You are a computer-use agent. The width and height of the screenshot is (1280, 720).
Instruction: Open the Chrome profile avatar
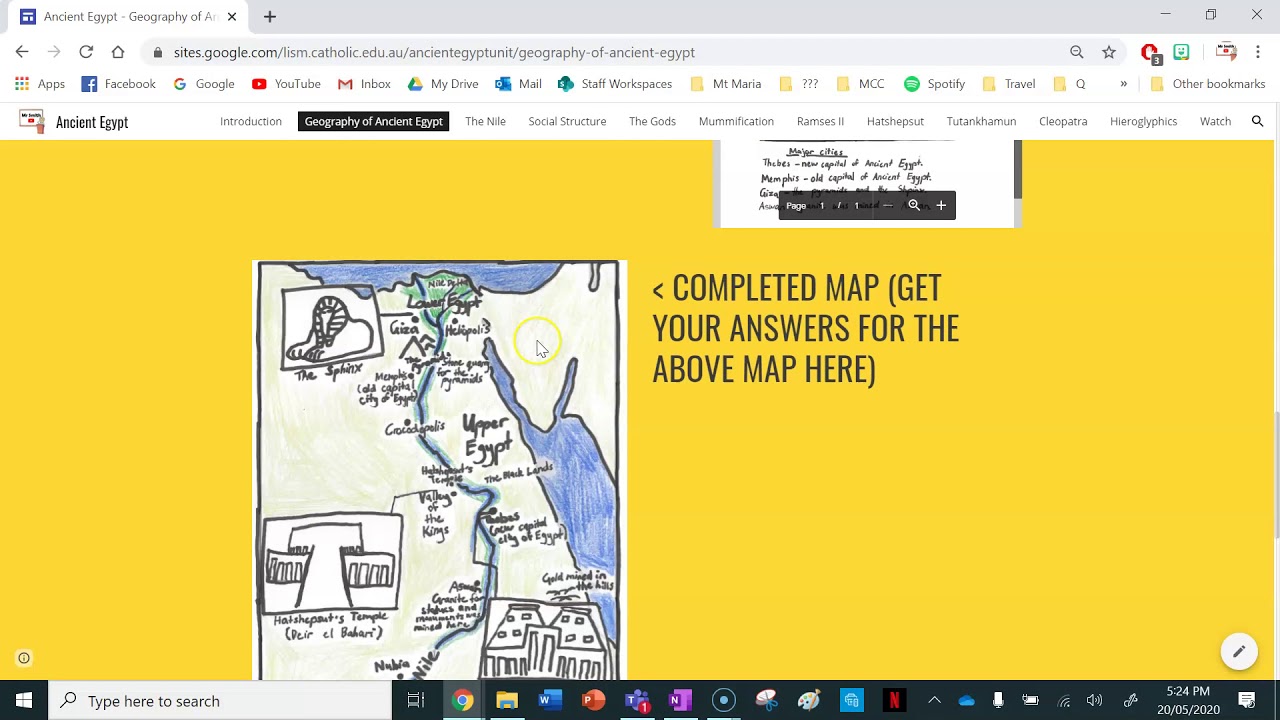click(x=1226, y=52)
